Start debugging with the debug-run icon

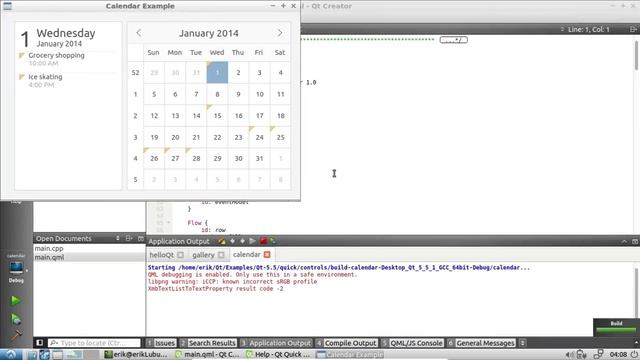[x=16, y=319]
